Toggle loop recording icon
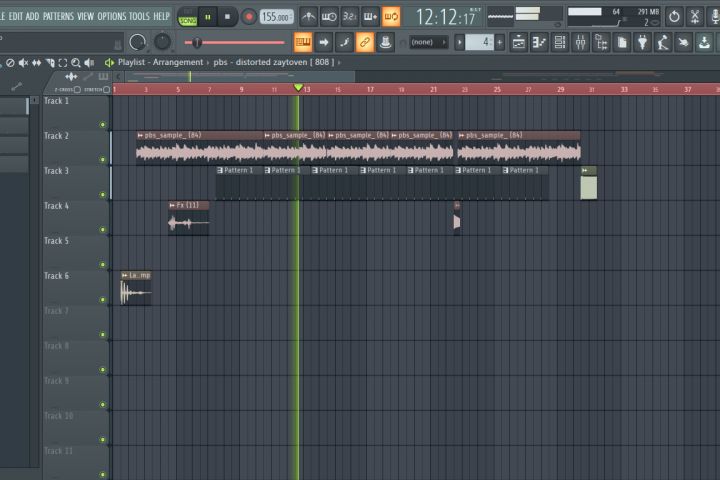Viewport: 720px width, 480px height. click(391, 17)
